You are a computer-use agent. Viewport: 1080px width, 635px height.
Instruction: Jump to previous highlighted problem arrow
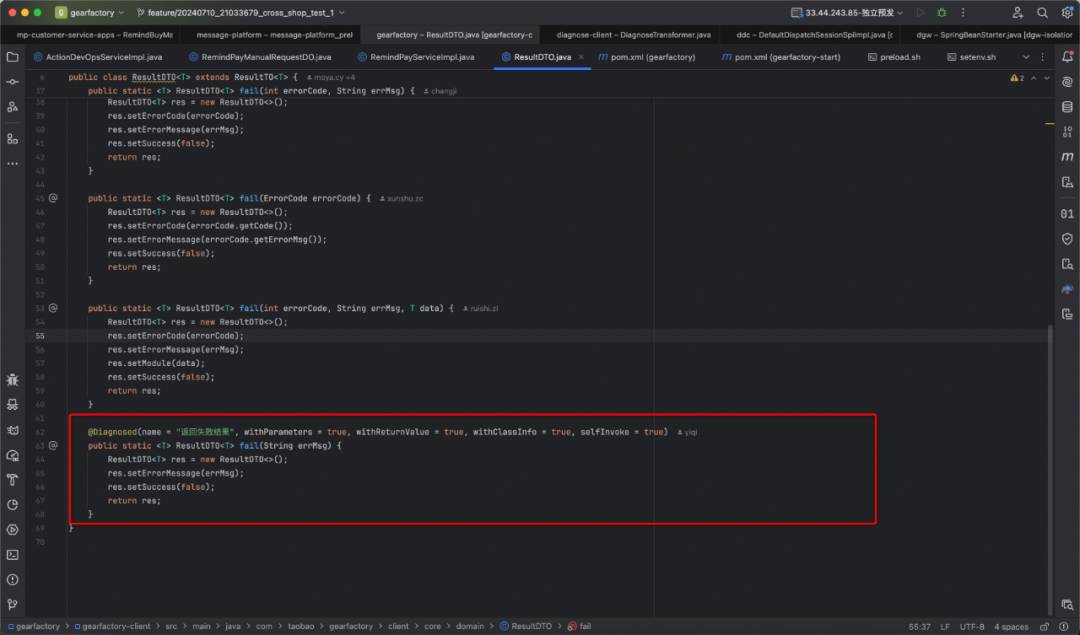pos(1033,78)
